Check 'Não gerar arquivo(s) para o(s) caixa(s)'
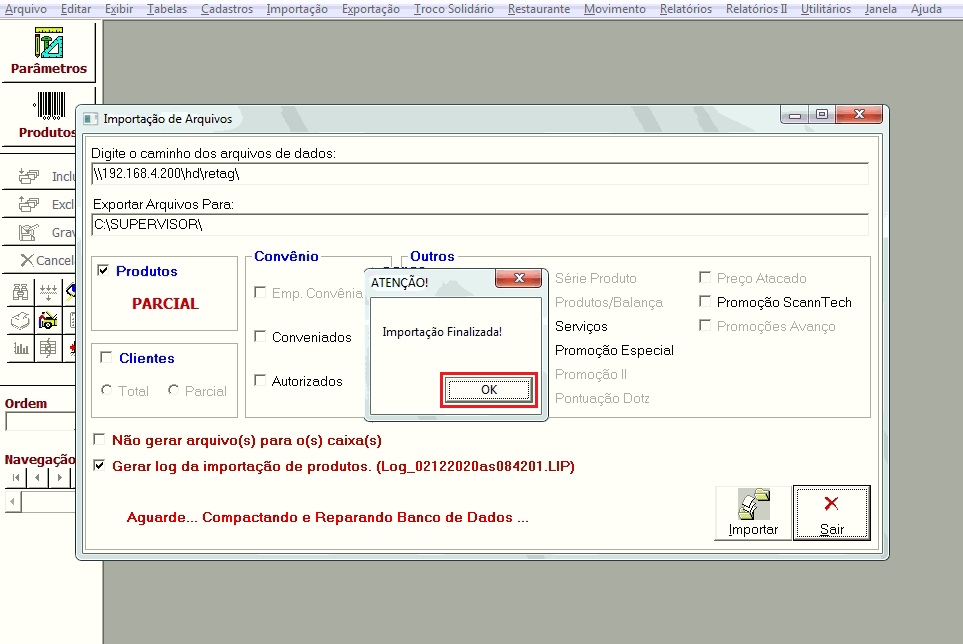Viewport: 963px width, 644px height. click(x=99, y=440)
